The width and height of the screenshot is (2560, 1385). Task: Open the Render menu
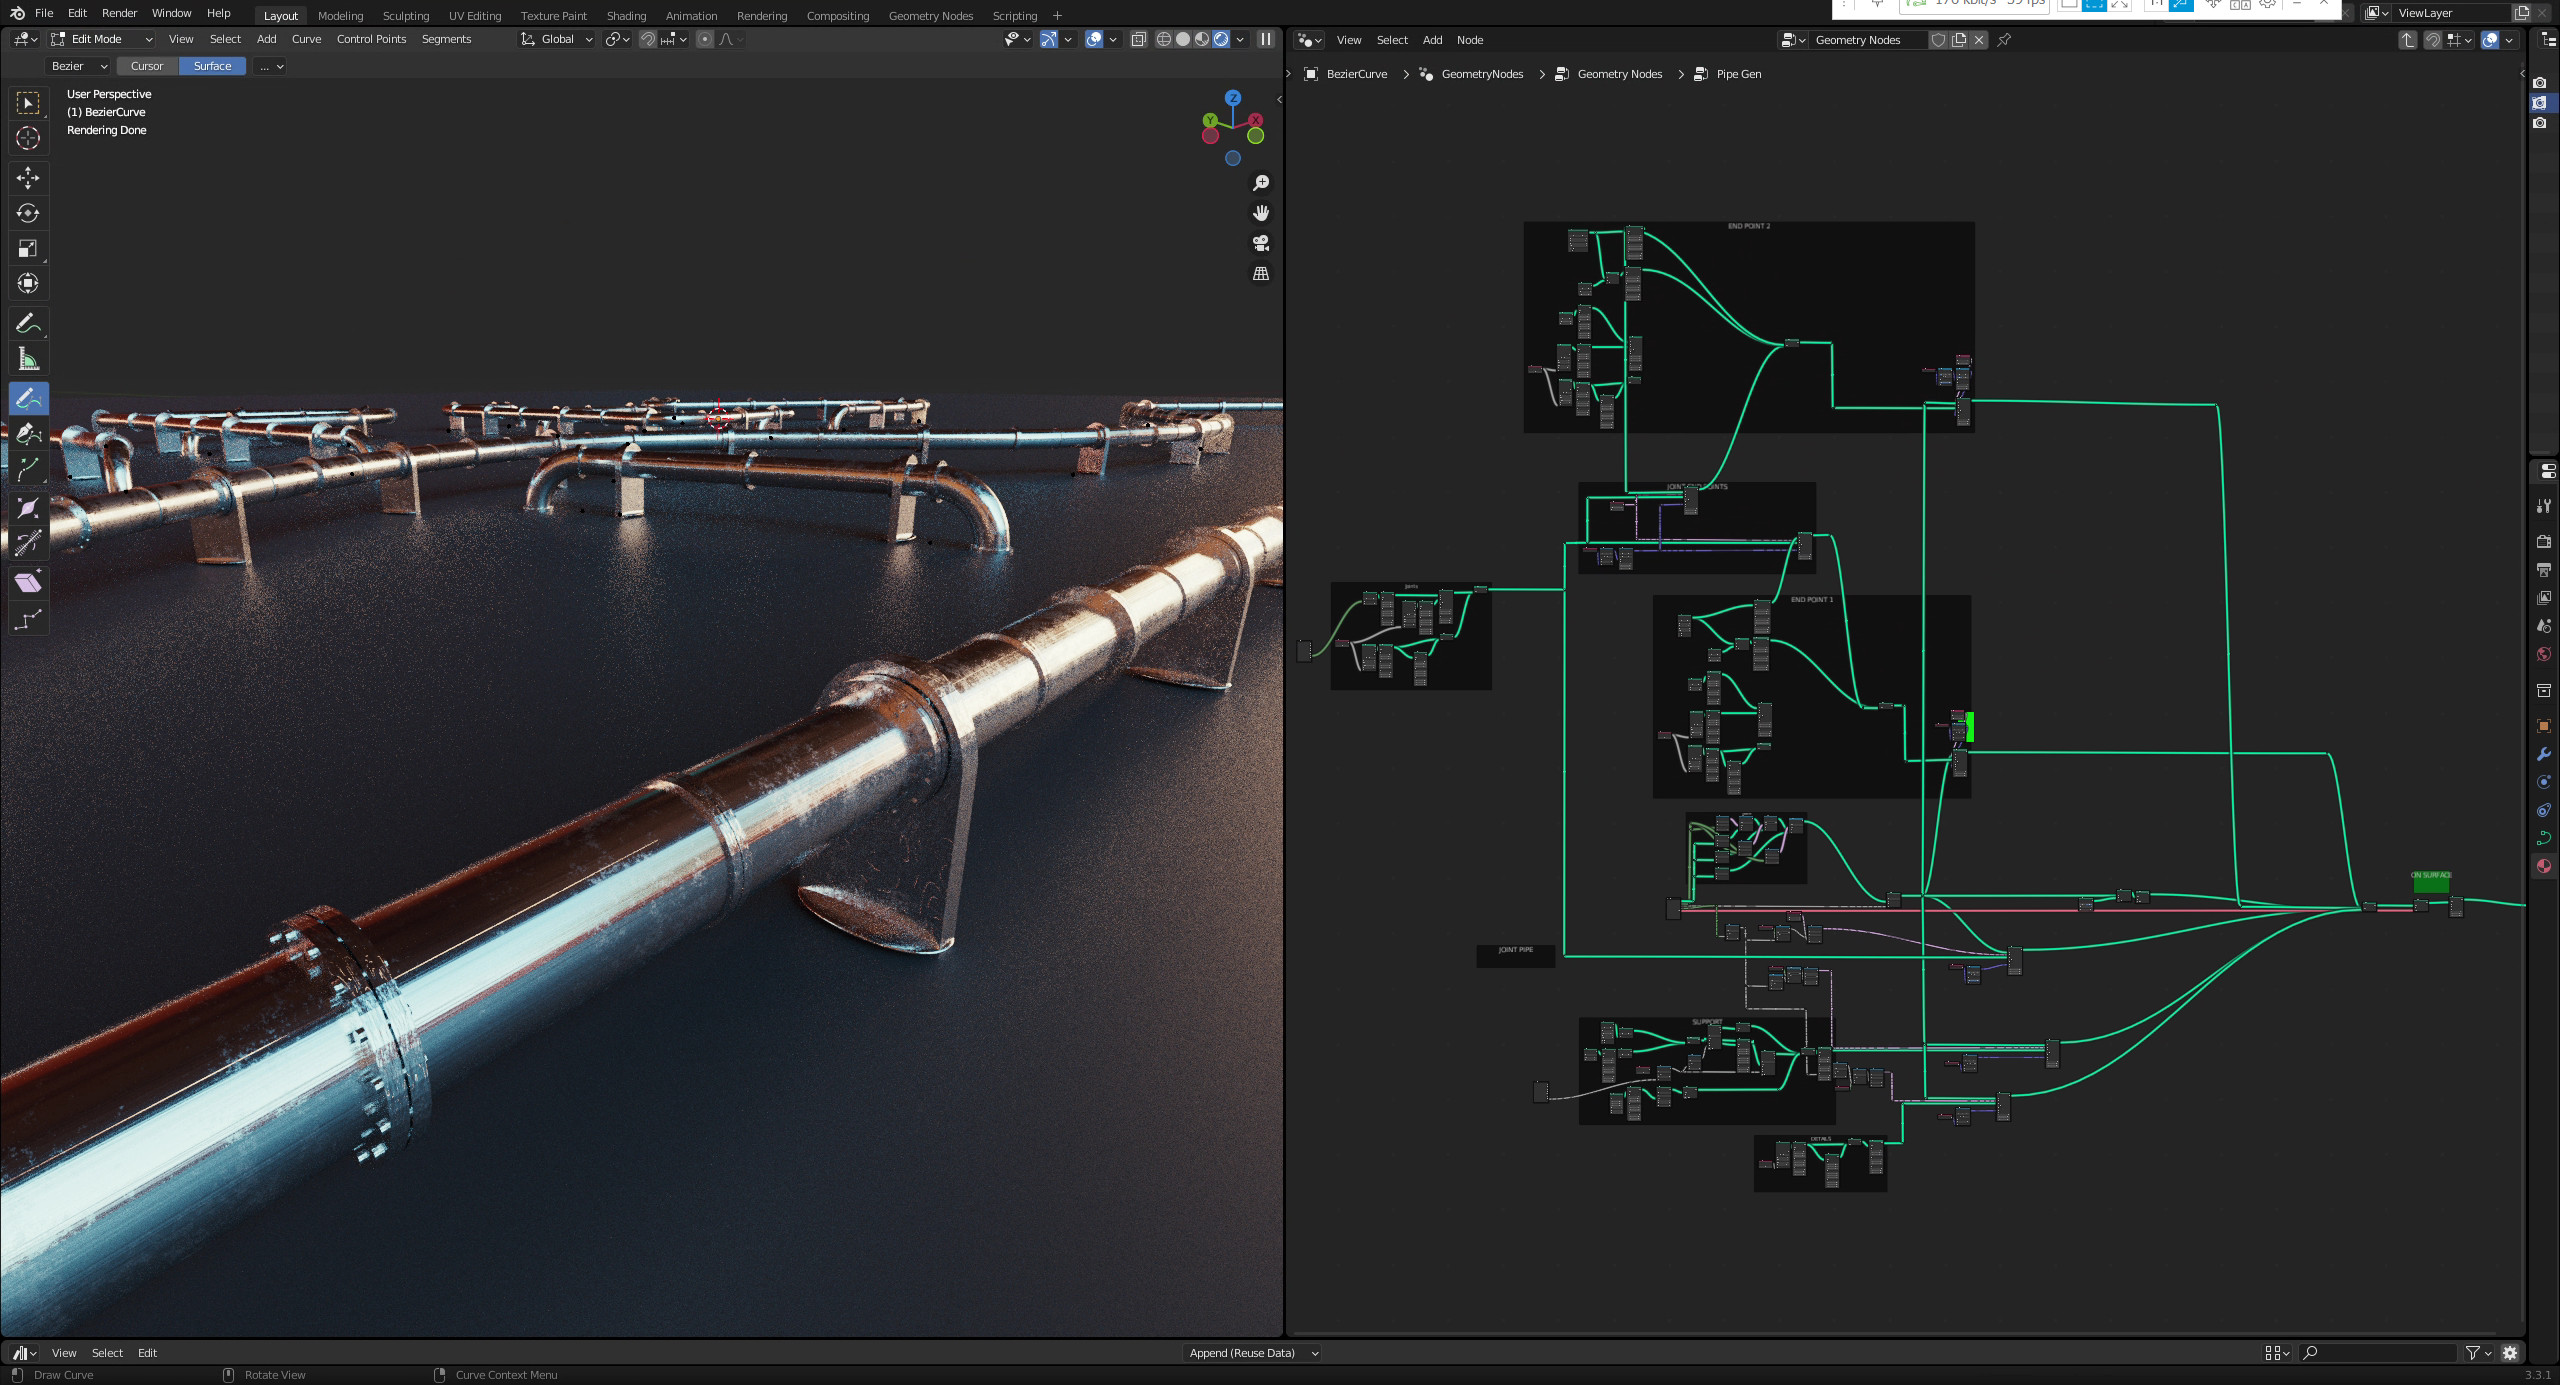pyautogui.click(x=119, y=13)
